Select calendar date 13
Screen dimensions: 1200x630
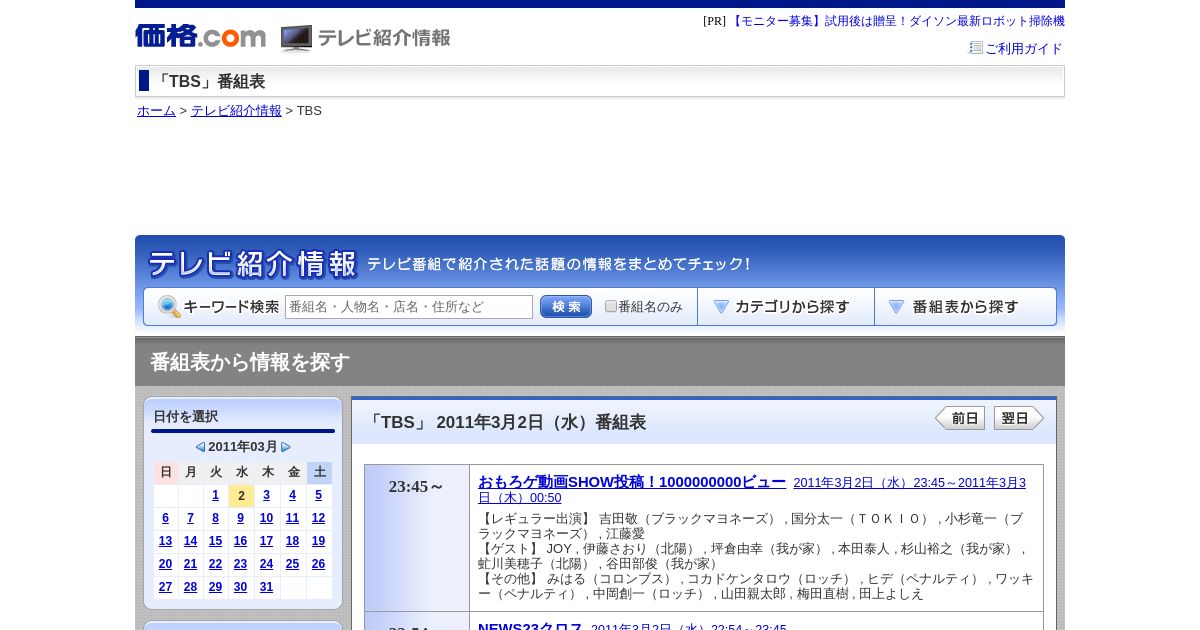165,541
